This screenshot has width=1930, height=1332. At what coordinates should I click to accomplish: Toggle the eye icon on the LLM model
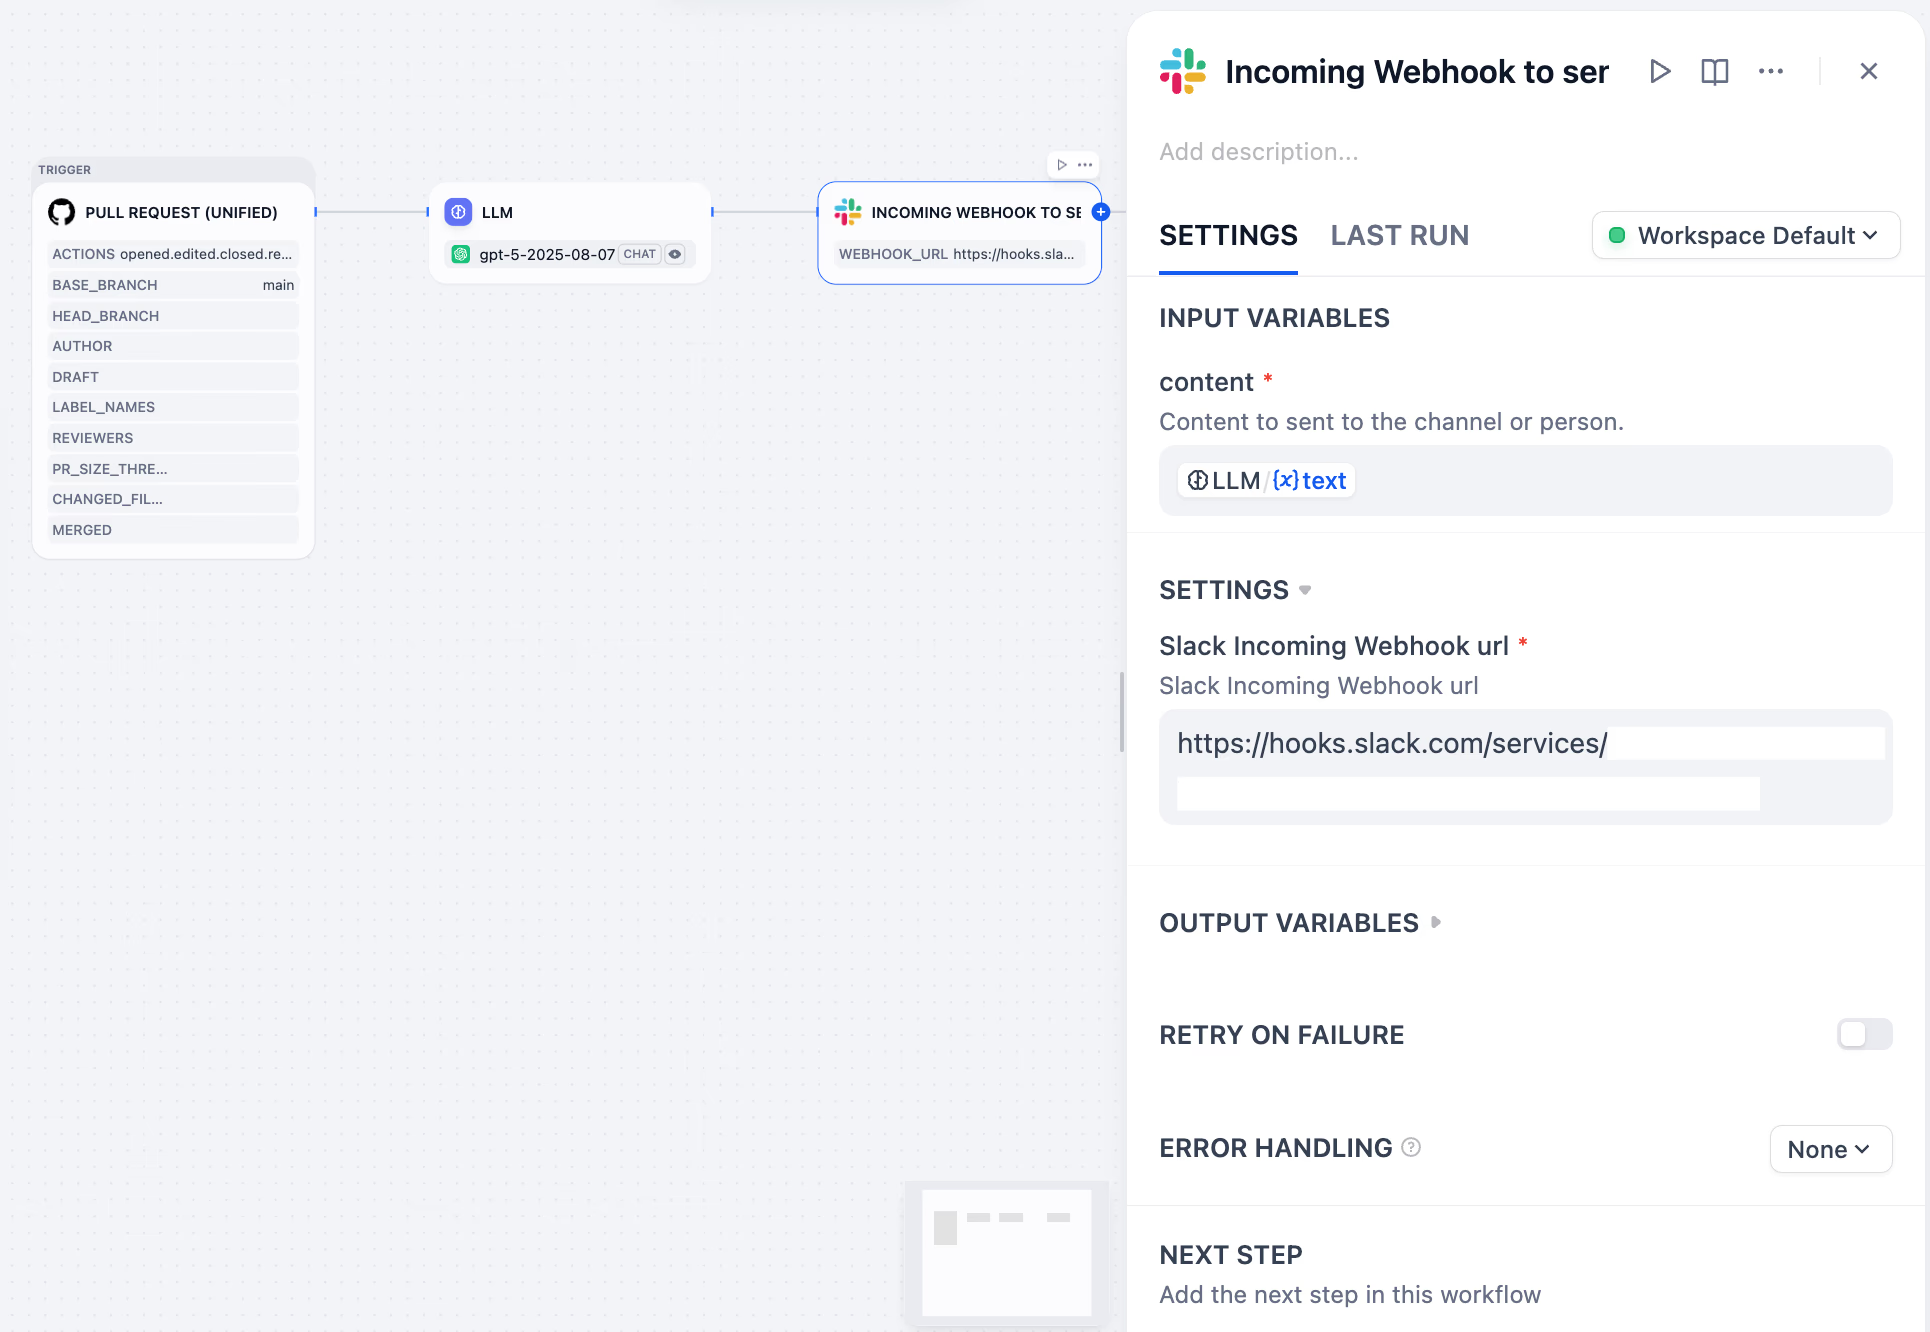point(676,254)
